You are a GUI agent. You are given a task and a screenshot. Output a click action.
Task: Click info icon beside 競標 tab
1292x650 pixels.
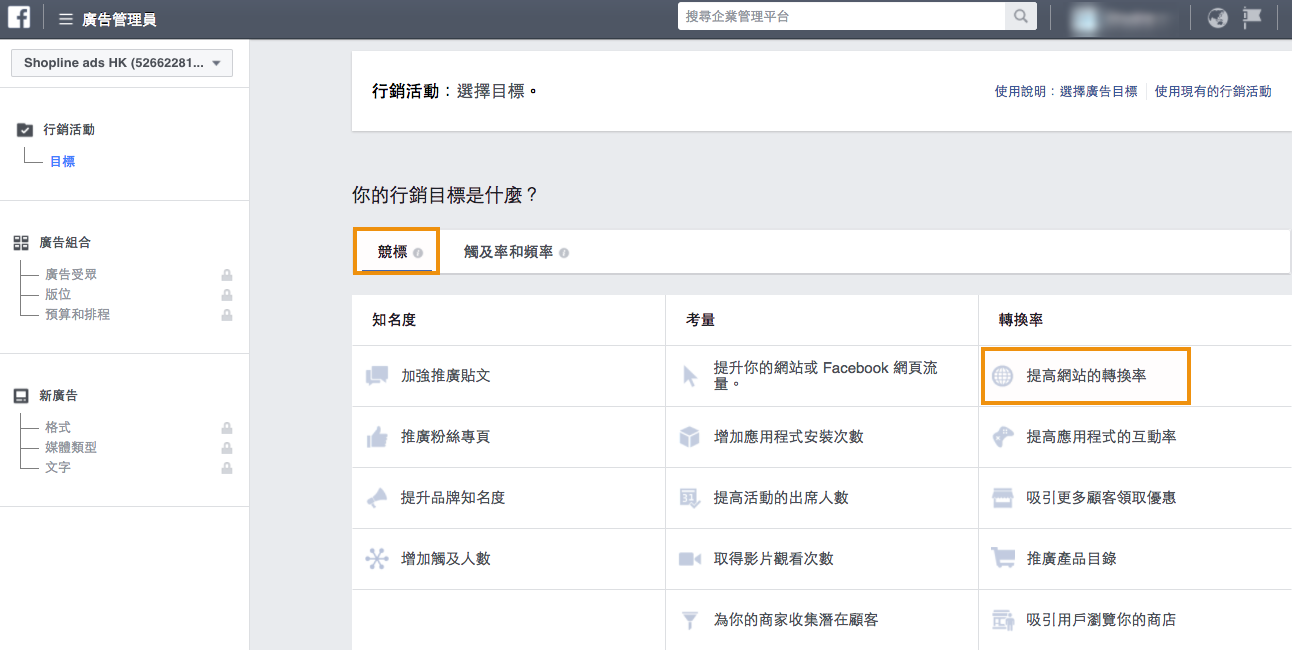(418, 253)
